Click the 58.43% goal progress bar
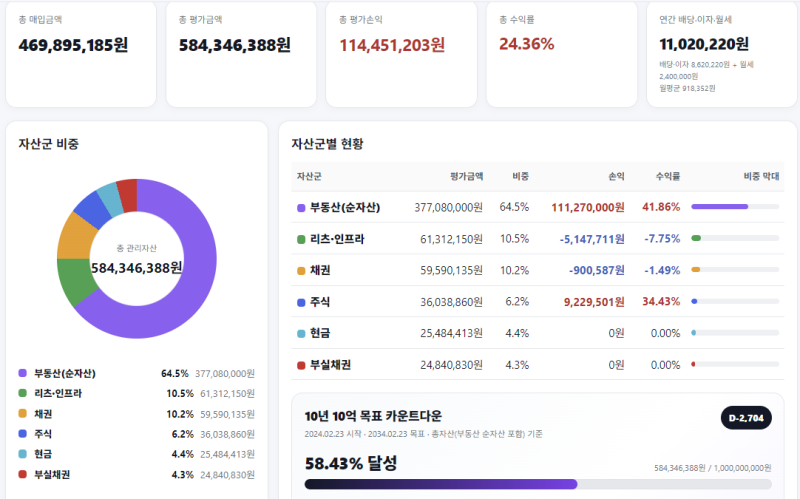 pyautogui.click(x=538, y=484)
